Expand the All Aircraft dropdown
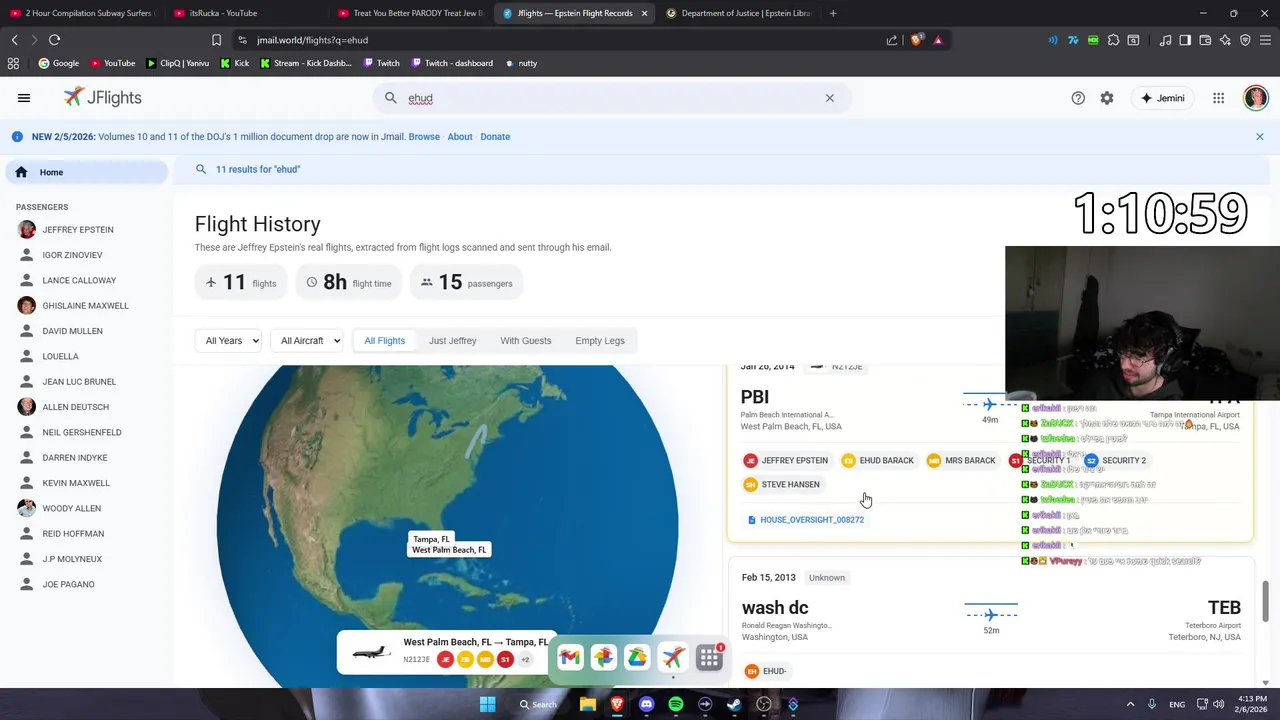Viewport: 1280px width, 720px height. click(306, 341)
